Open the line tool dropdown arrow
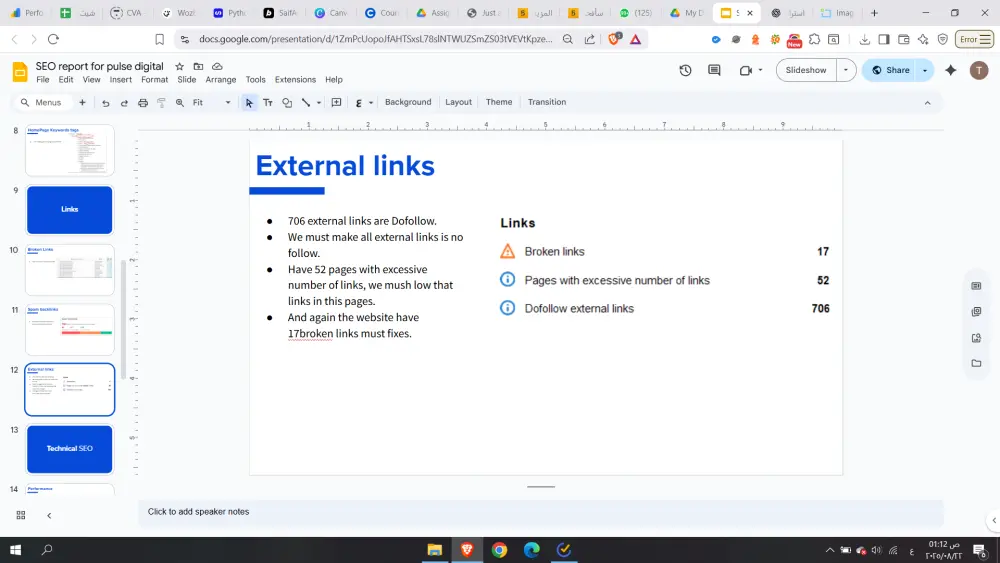 point(319,103)
